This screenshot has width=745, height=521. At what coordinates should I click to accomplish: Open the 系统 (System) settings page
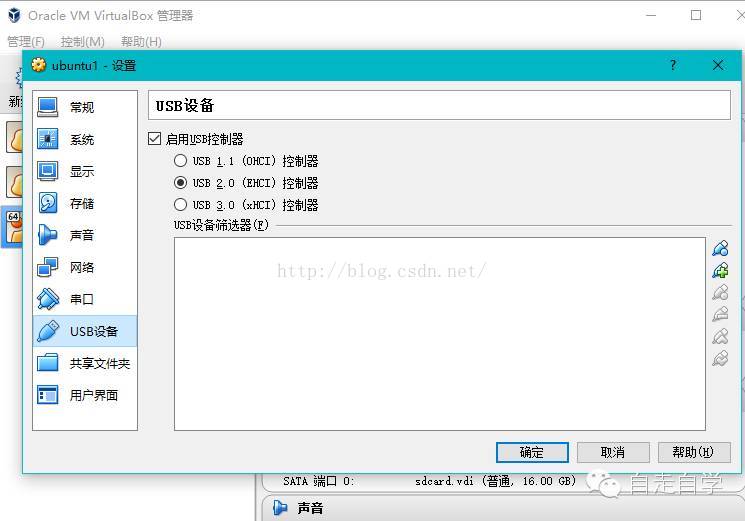[x=85, y=139]
